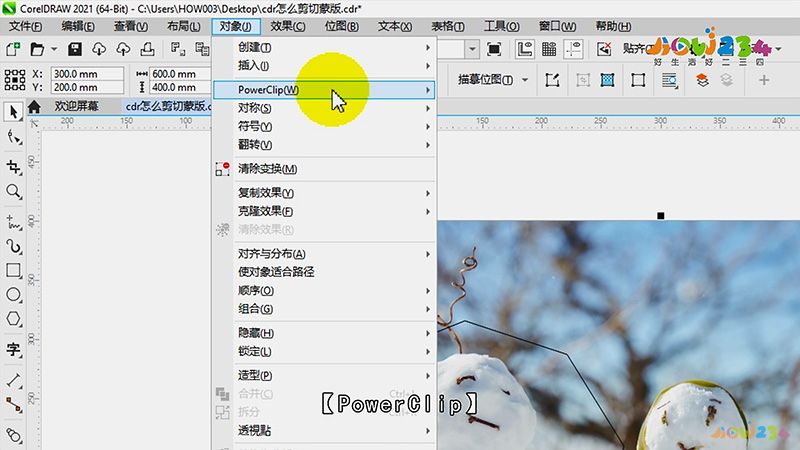Viewport: 800px width, 450px height.
Task: Click the Print icon
Action: coord(147,49)
